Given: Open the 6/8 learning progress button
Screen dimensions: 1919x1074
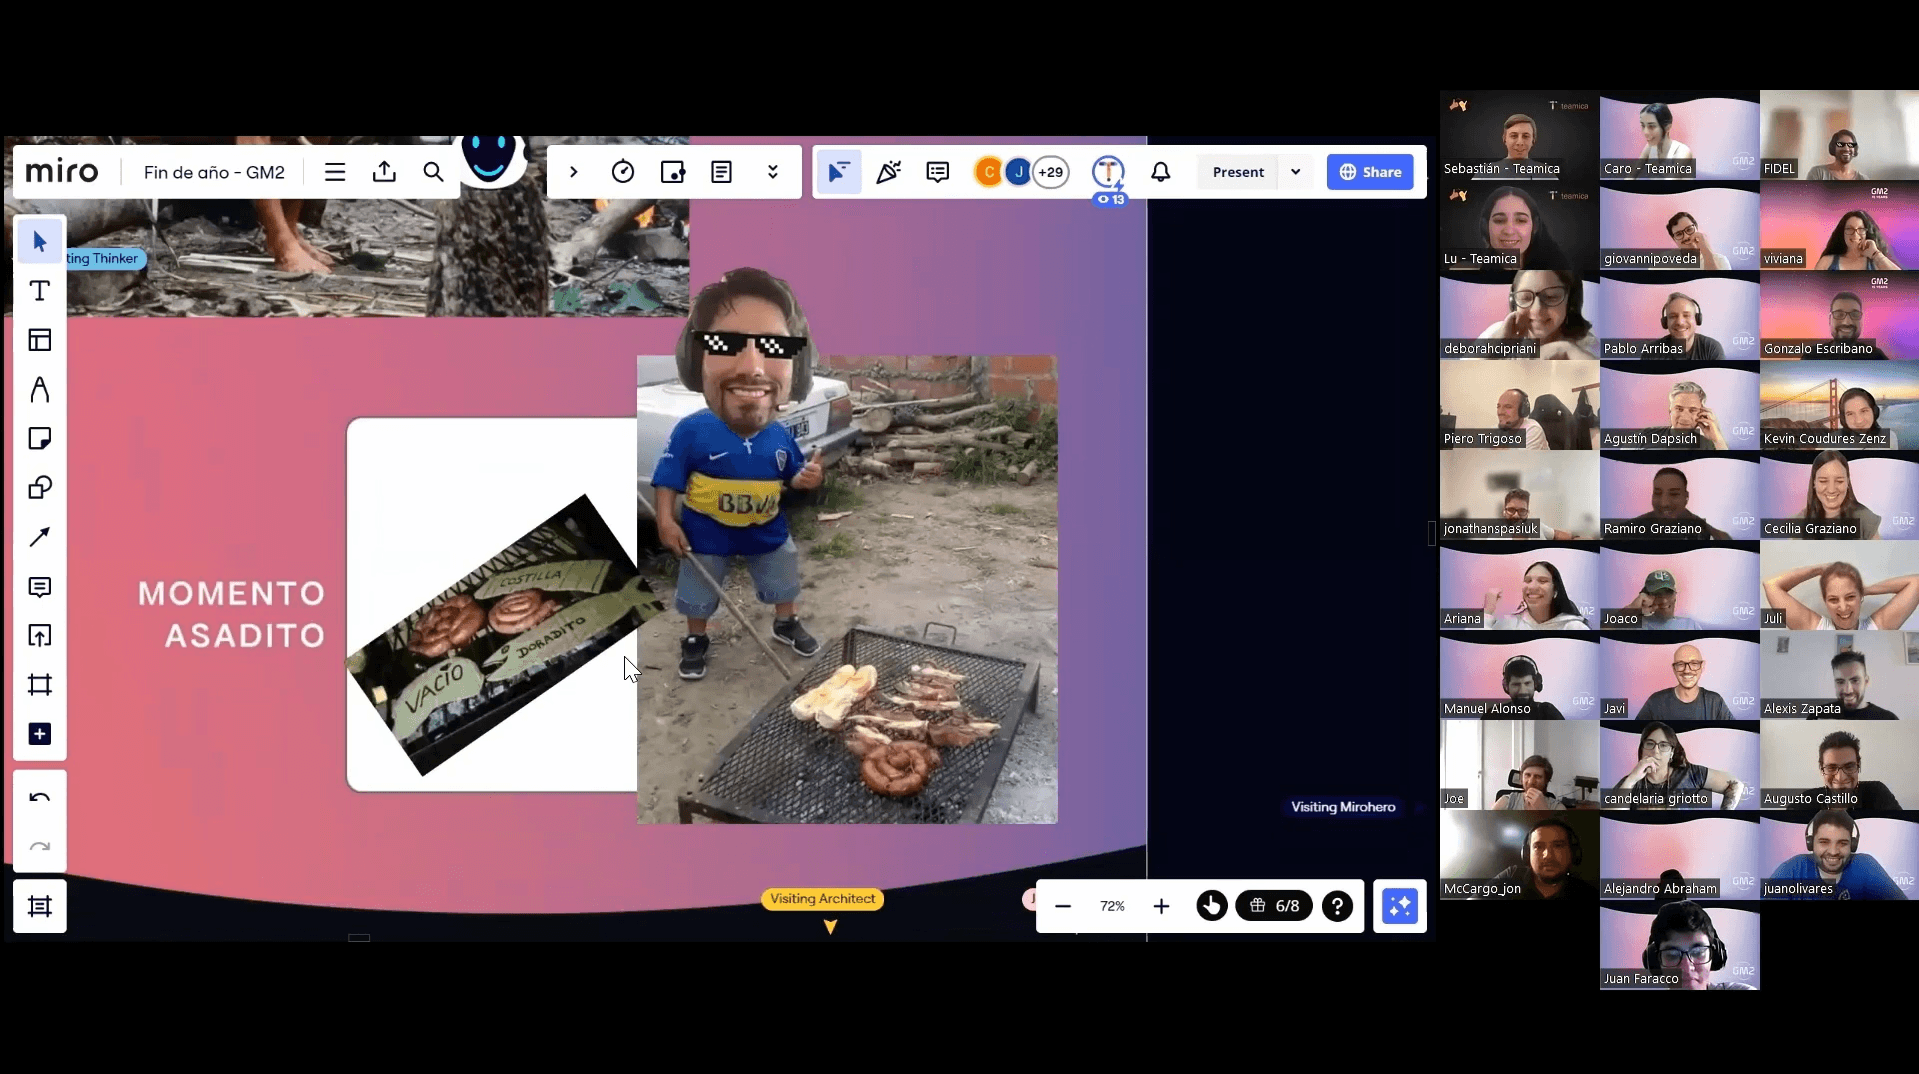Looking at the screenshot, I should 1274,906.
